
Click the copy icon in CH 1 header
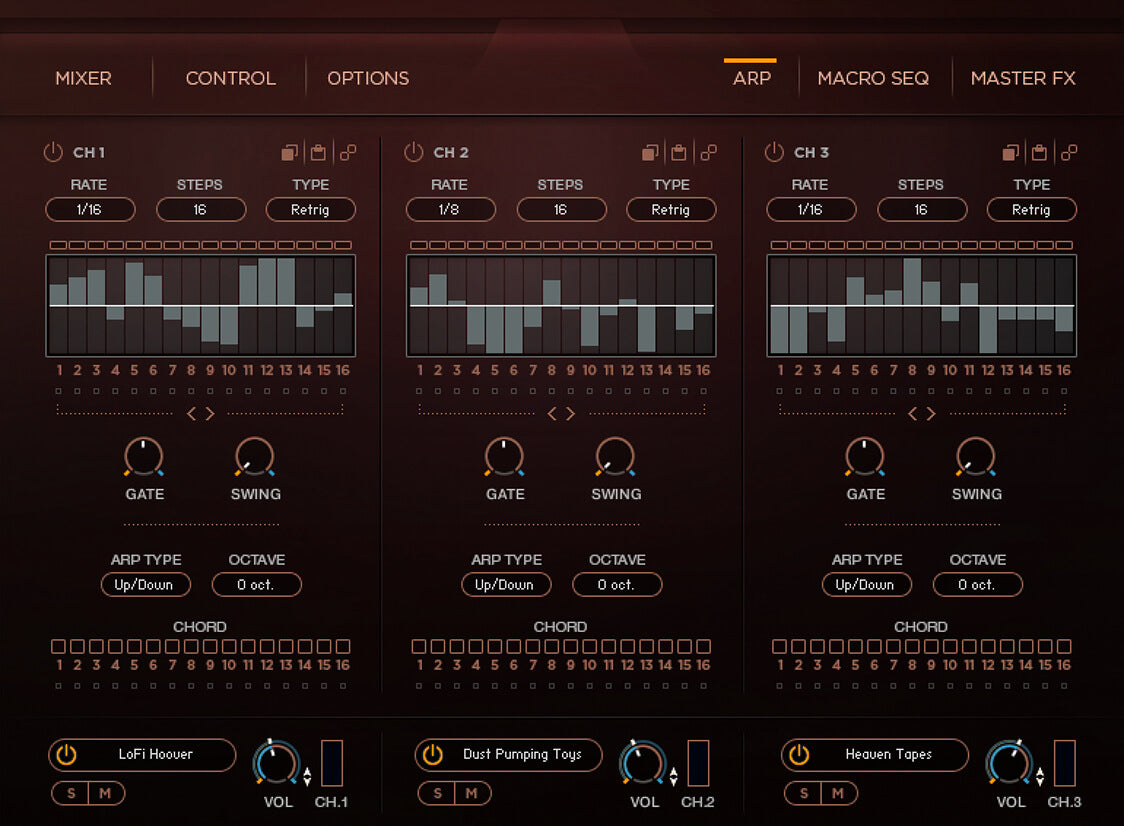(290, 153)
